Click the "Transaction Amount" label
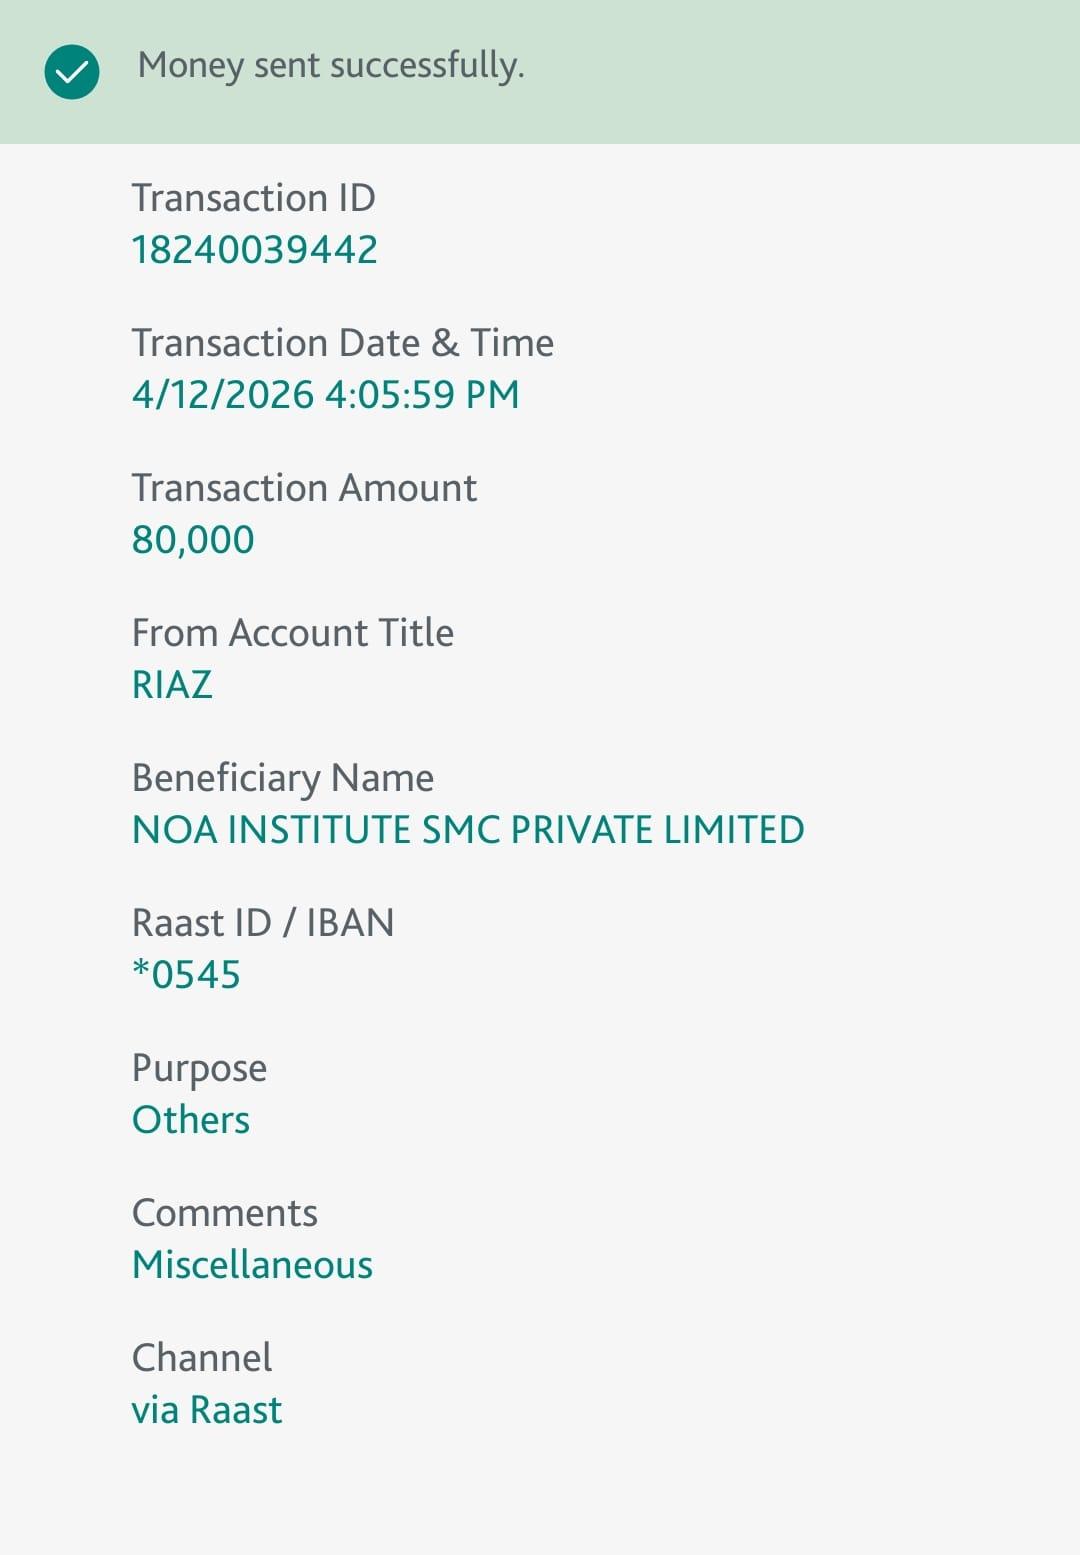 [x=304, y=488]
